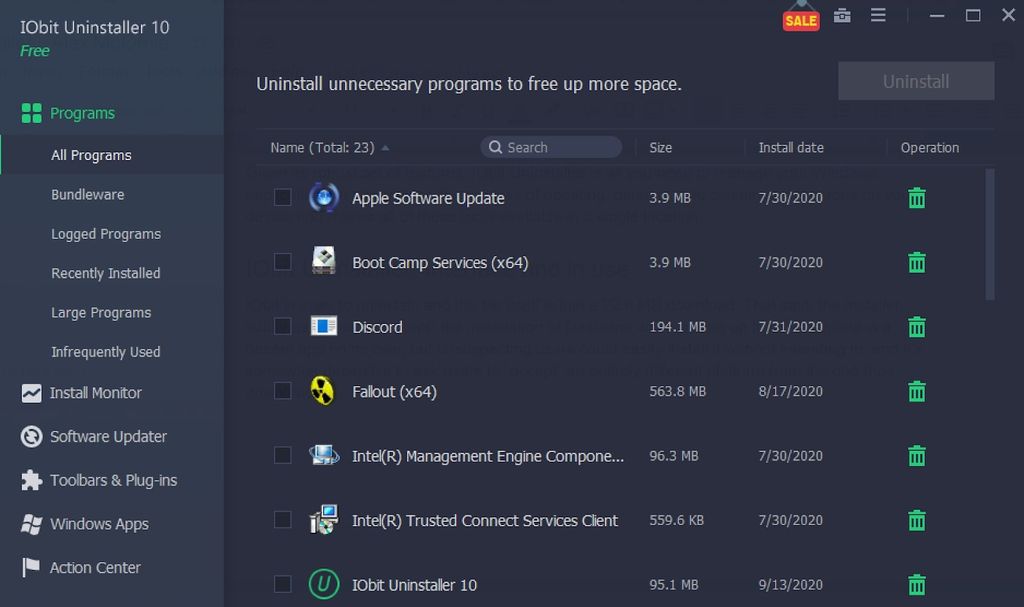Viewport: 1024px width, 607px height.
Task: Open the Recently Installed view
Action: click(x=105, y=273)
